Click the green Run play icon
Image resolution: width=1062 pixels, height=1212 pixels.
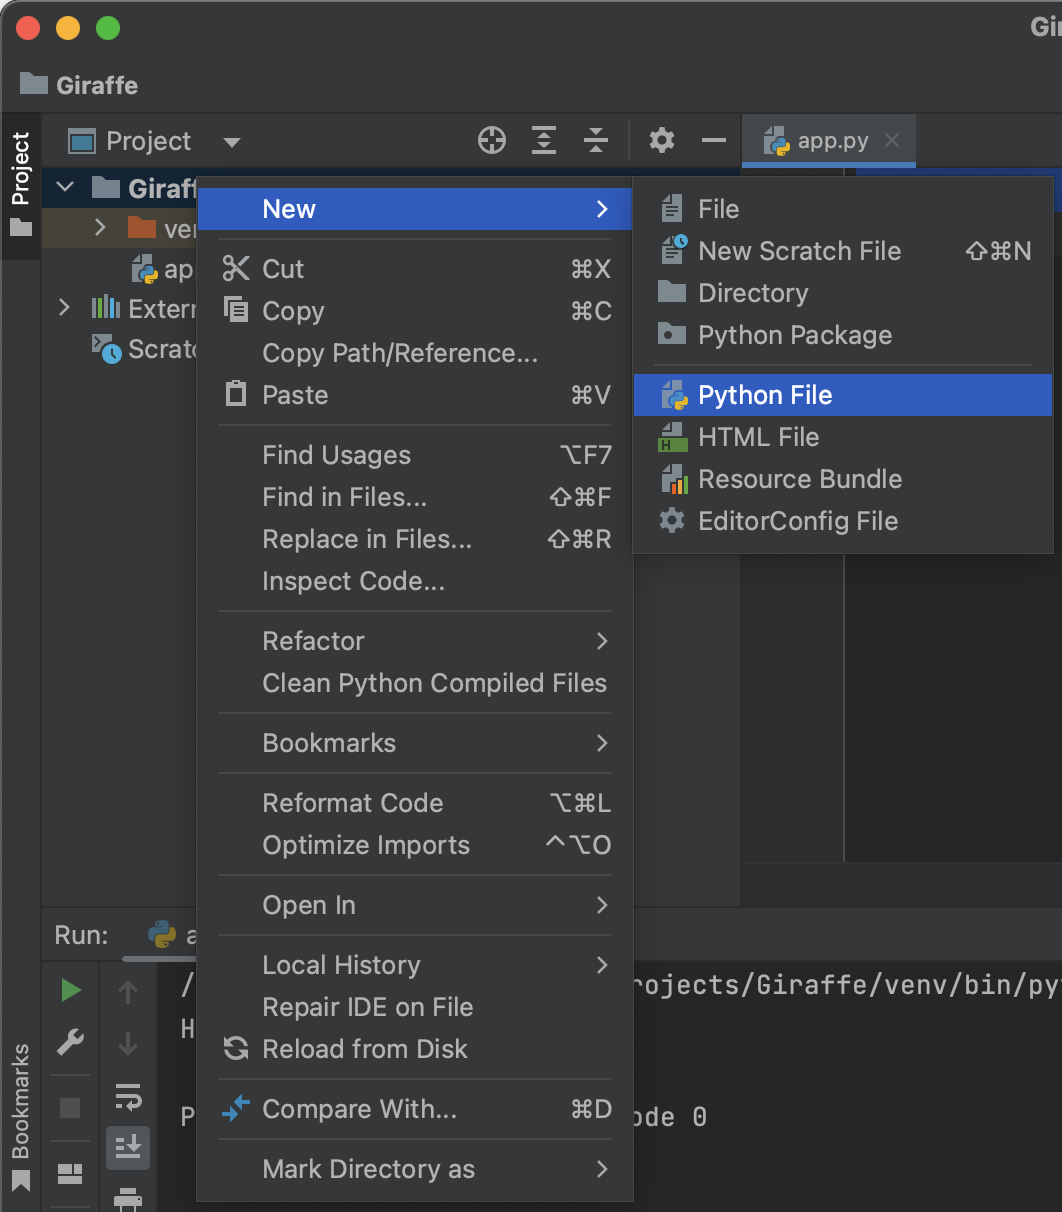[70, 990]
